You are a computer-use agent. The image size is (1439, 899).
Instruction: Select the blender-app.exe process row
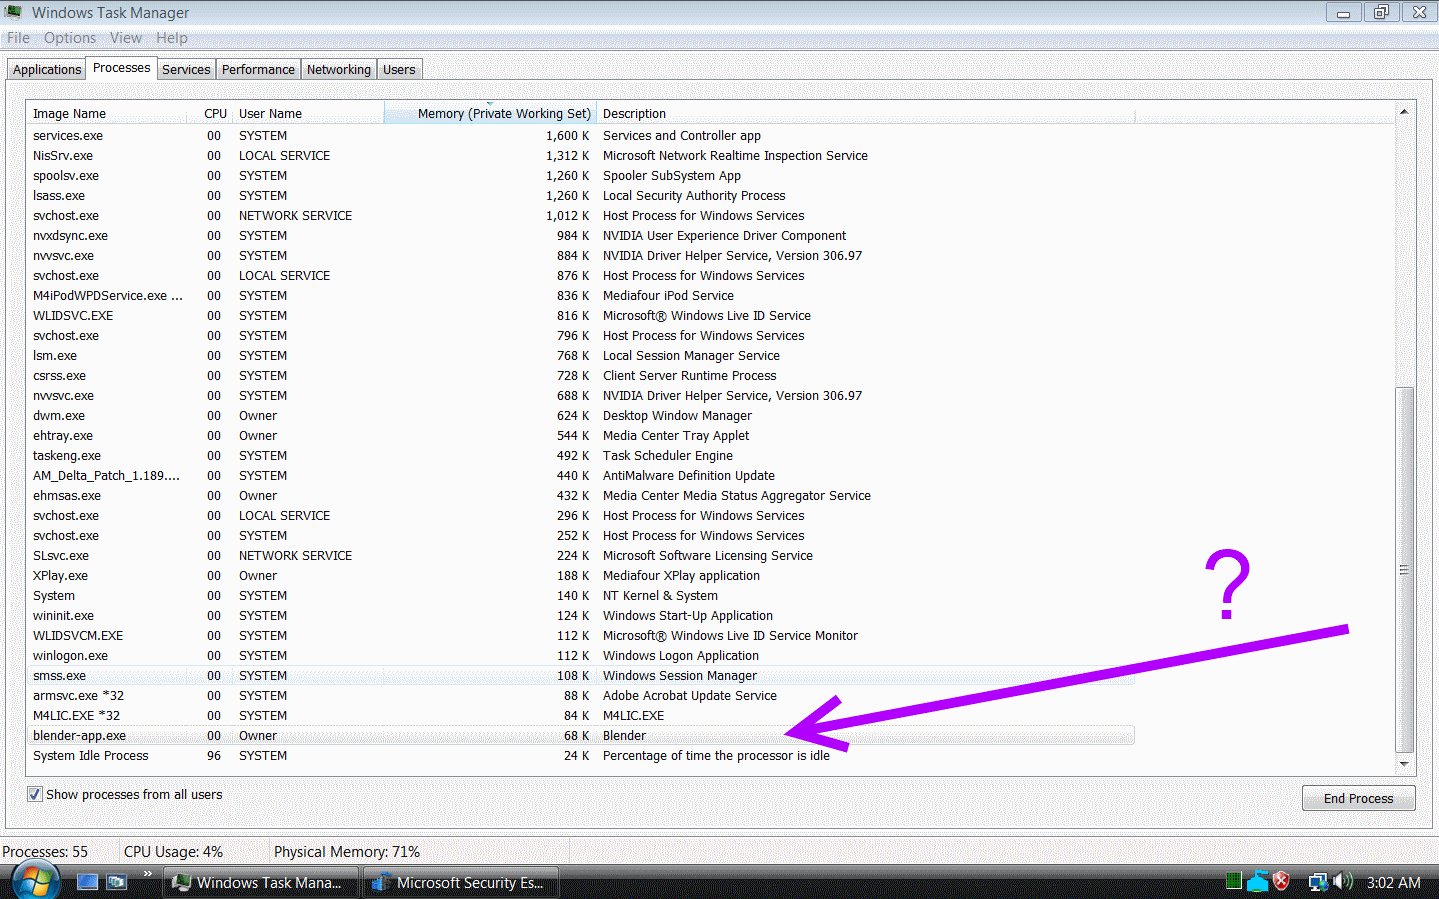tap(582, 735)
